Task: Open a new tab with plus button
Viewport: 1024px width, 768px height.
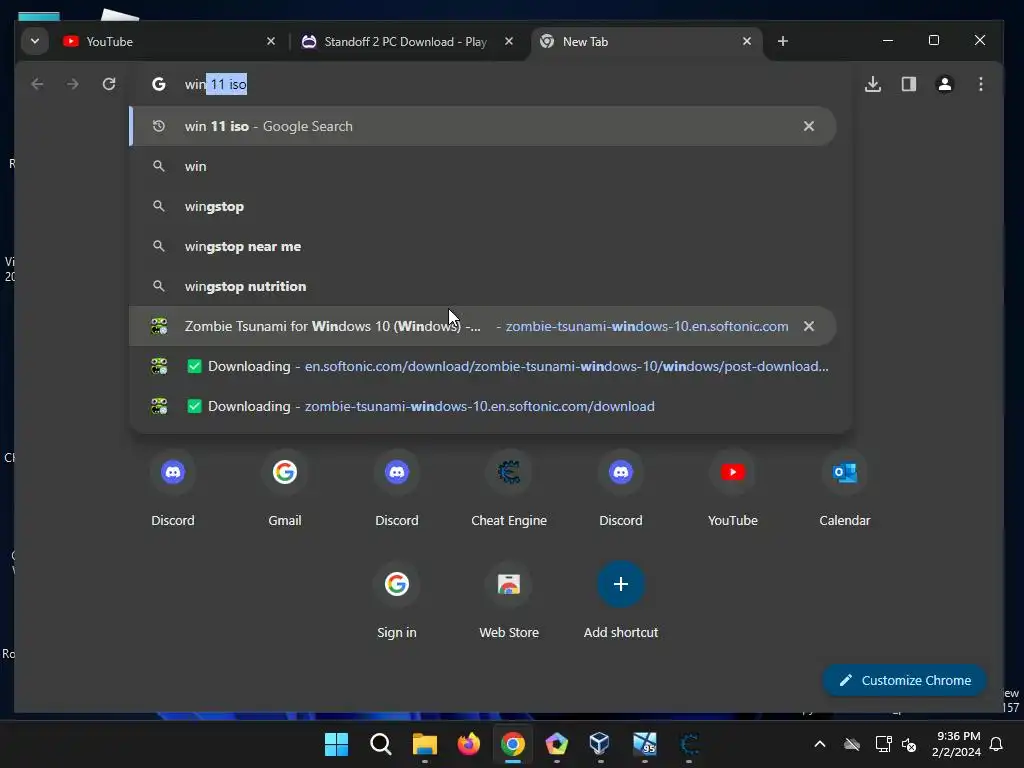Action: tap(782, 41)
